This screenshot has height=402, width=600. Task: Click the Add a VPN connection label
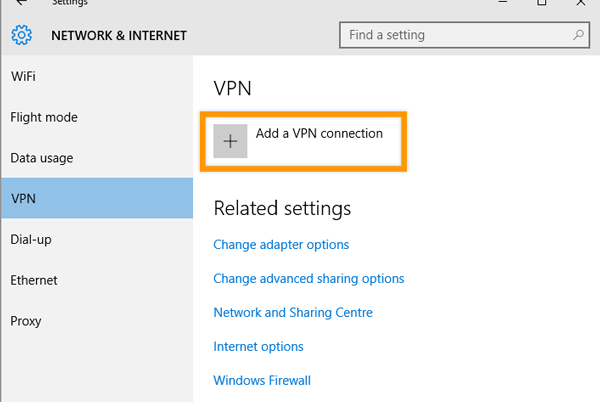tap(319, 133)
